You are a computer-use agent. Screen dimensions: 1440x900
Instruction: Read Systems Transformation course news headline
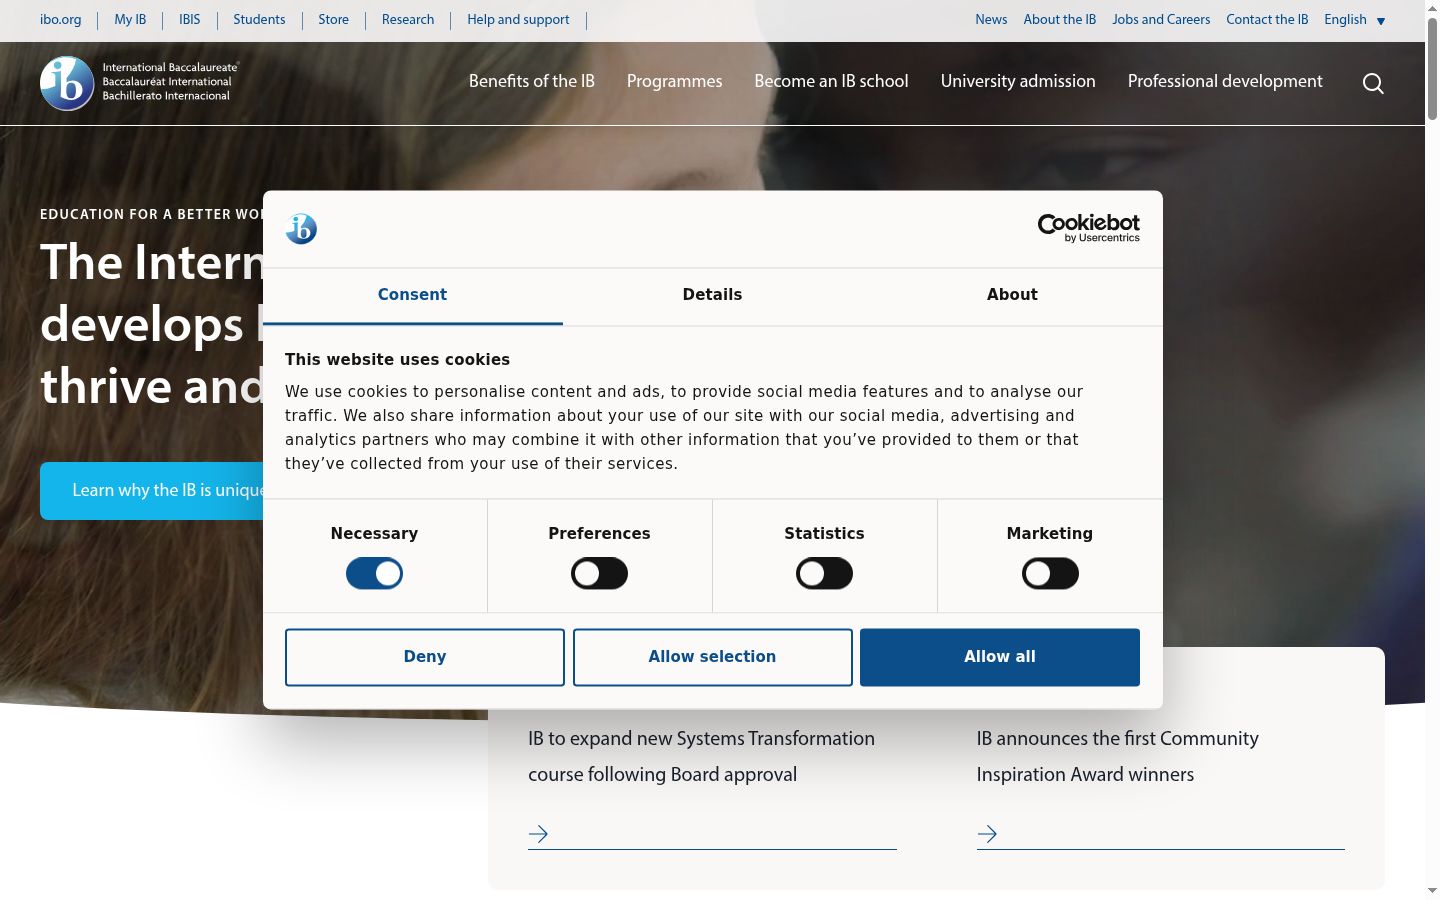coord(701,756)
